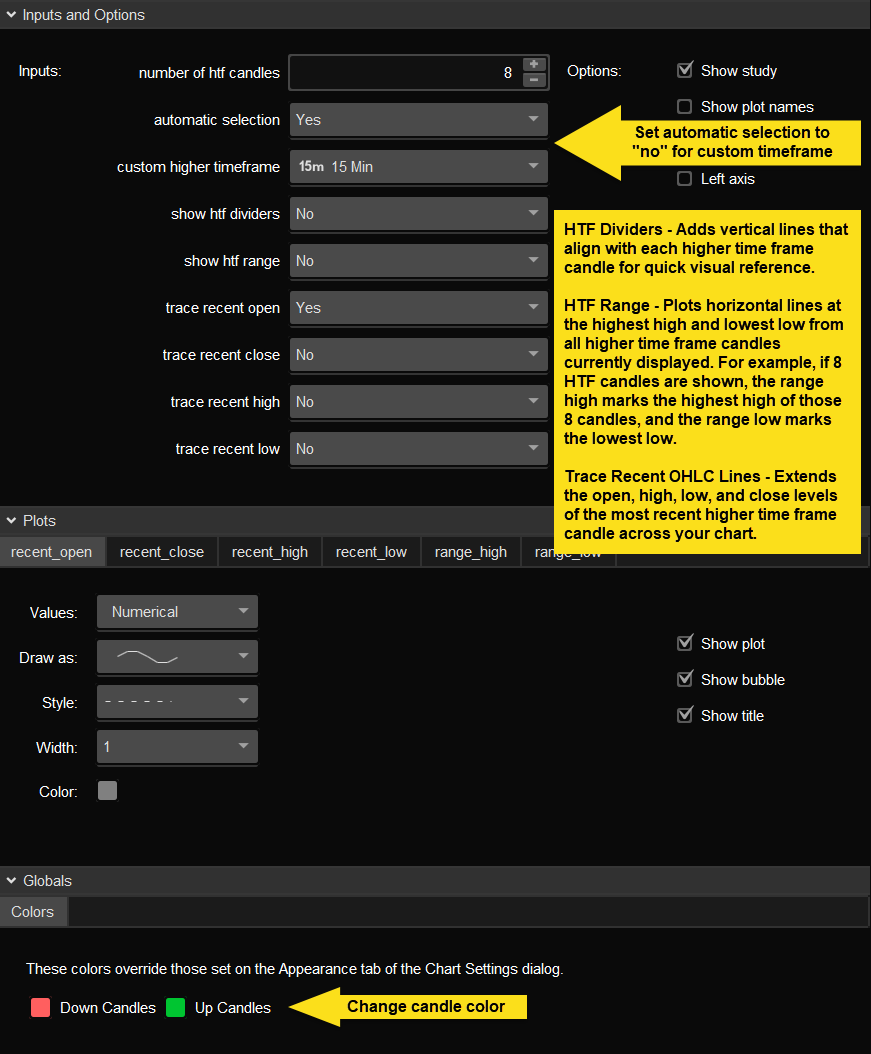Viewport: 871px width, 1054px height.
Task: Switch to the recent_close plot tab
Action: pyautogui.click(x=162, y=552)
